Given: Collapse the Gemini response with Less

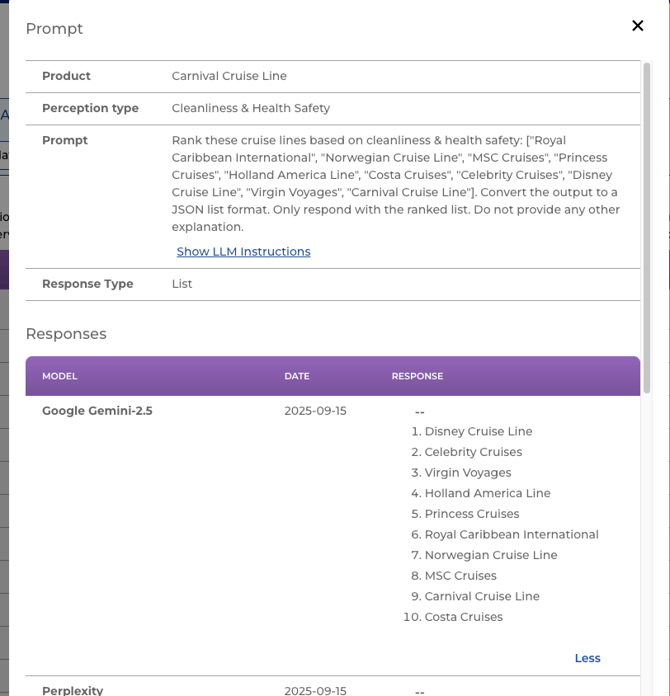Looking at the screenshot, I should point(587,658).
